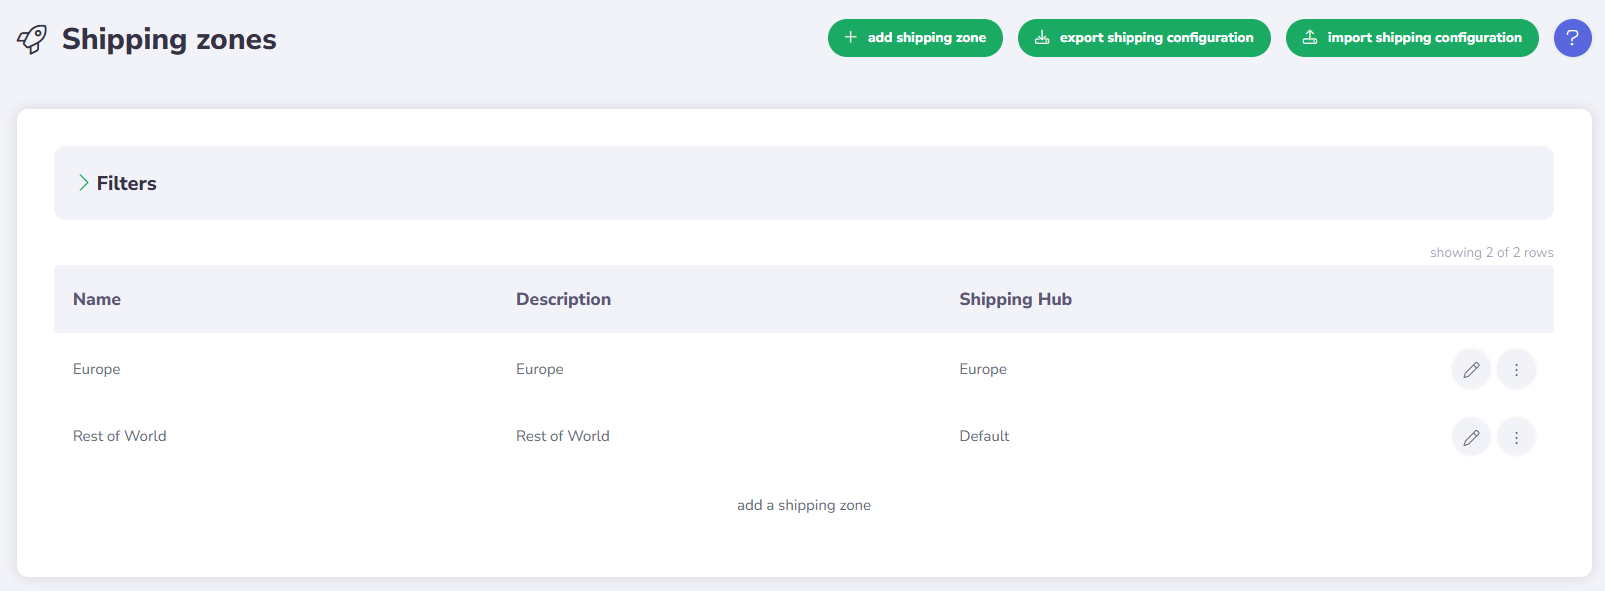The width and height of the screenshot is (1605, 591).
Task: Edit the Rest of World zone pencil
Action: [x=1471, y=437]
